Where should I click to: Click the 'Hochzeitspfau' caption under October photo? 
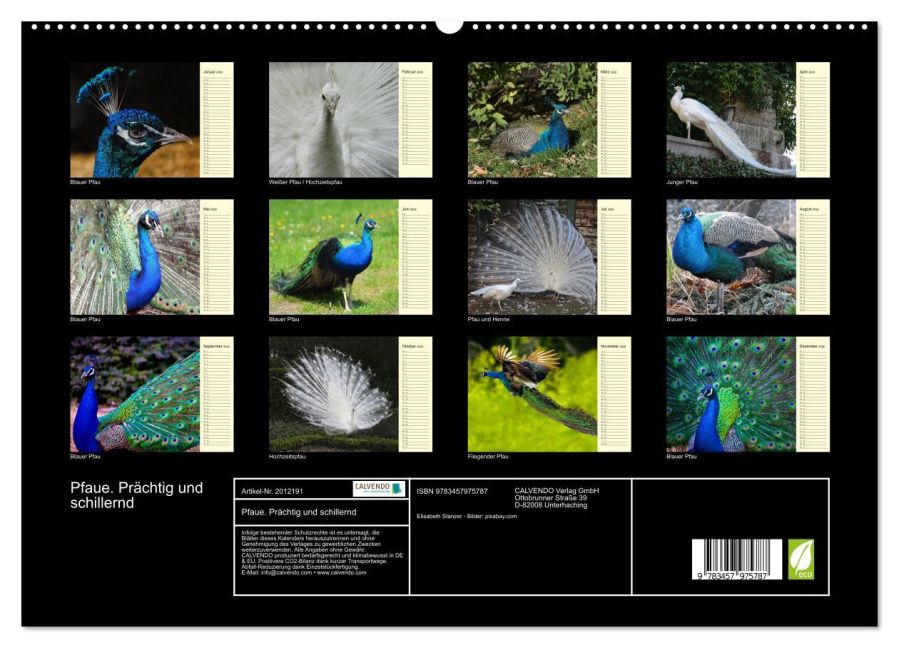point(287,457)
